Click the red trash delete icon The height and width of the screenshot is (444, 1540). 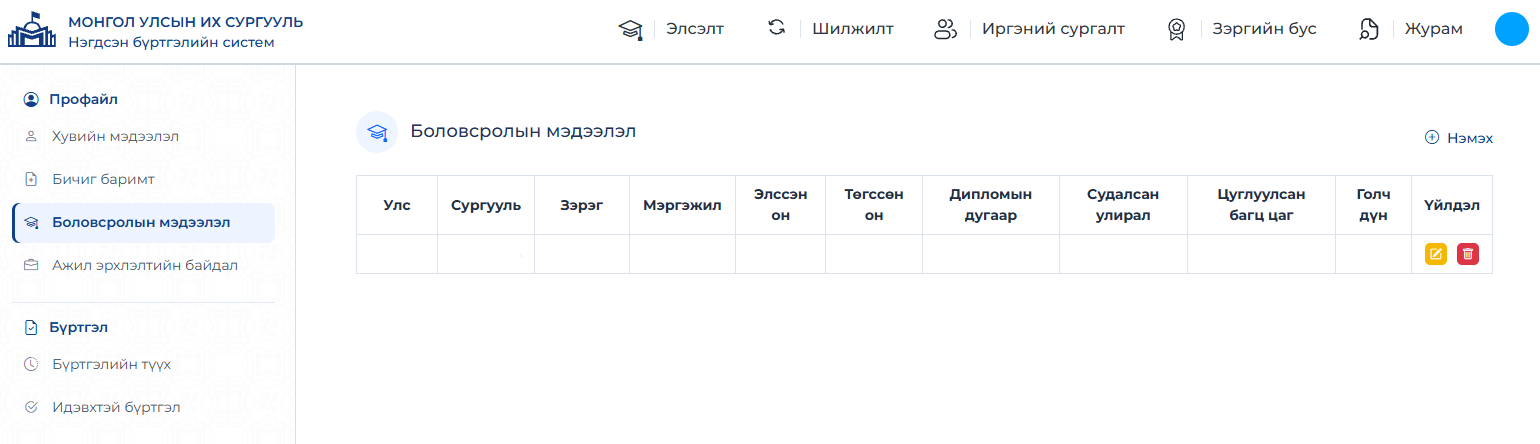(x=1468, y=254)
